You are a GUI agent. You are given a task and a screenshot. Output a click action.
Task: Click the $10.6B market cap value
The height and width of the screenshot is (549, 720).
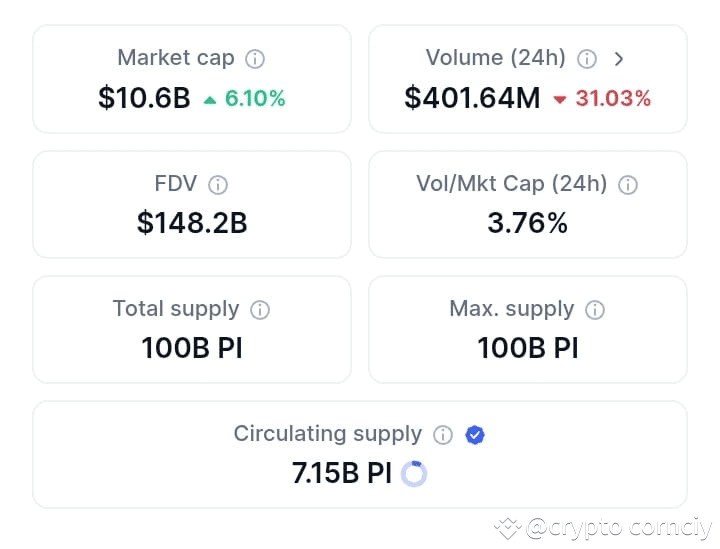coord(144,98)
